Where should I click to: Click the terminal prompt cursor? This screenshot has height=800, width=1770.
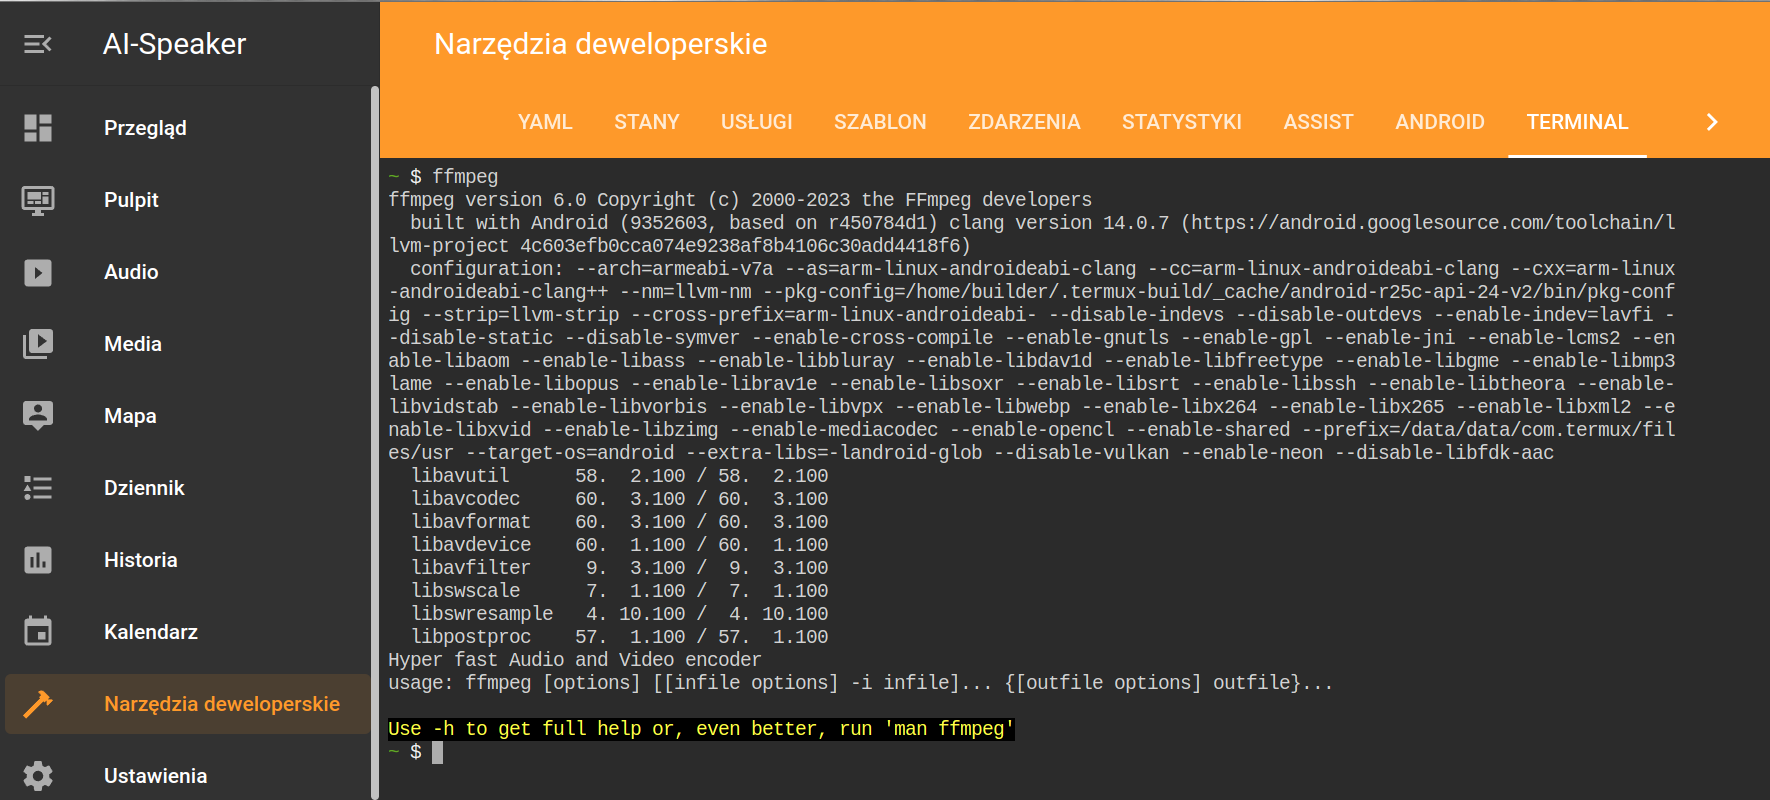(x=437, y=752)
